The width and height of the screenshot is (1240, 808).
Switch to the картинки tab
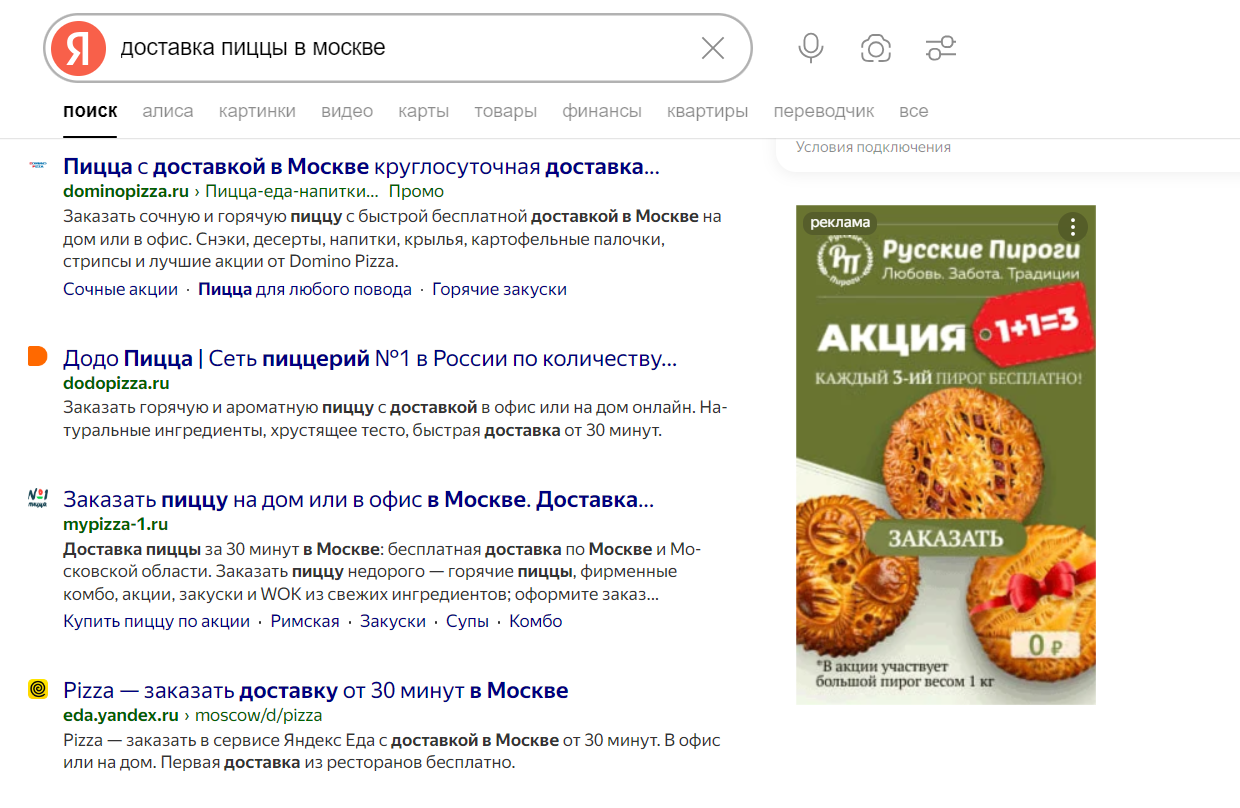pos(256,111)
